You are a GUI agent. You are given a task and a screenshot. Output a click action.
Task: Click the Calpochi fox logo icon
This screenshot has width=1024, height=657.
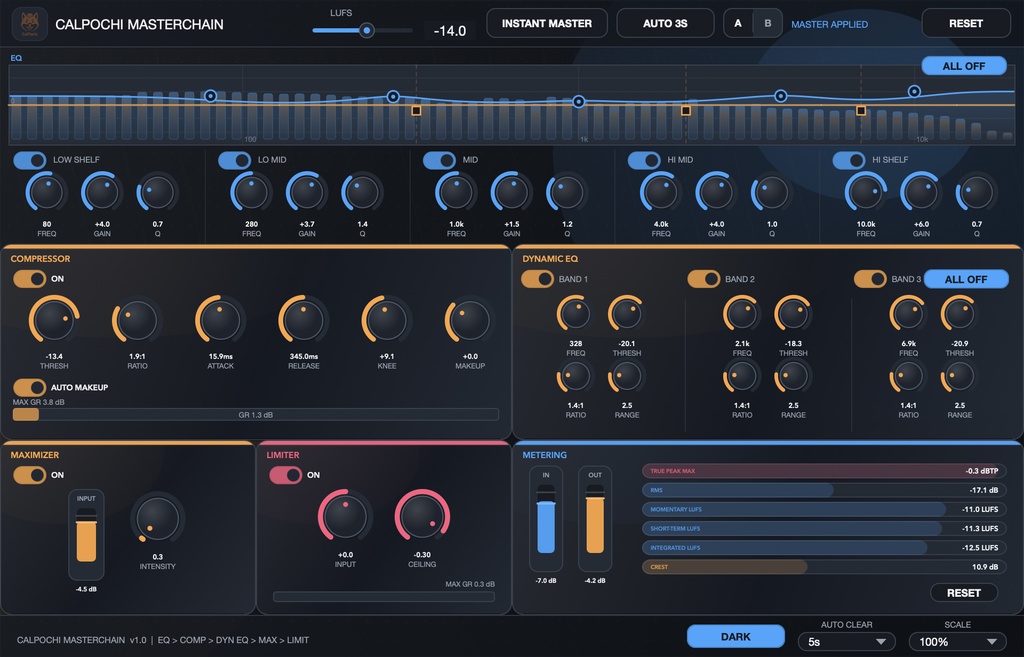pos(29,24)
